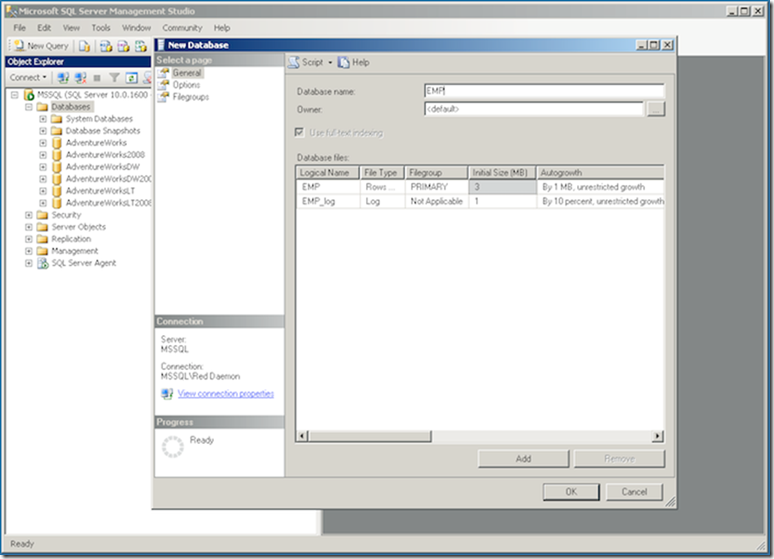The image size is (774, 559).
Task: Collapse the Databases folder node
Action: (29, 107)
